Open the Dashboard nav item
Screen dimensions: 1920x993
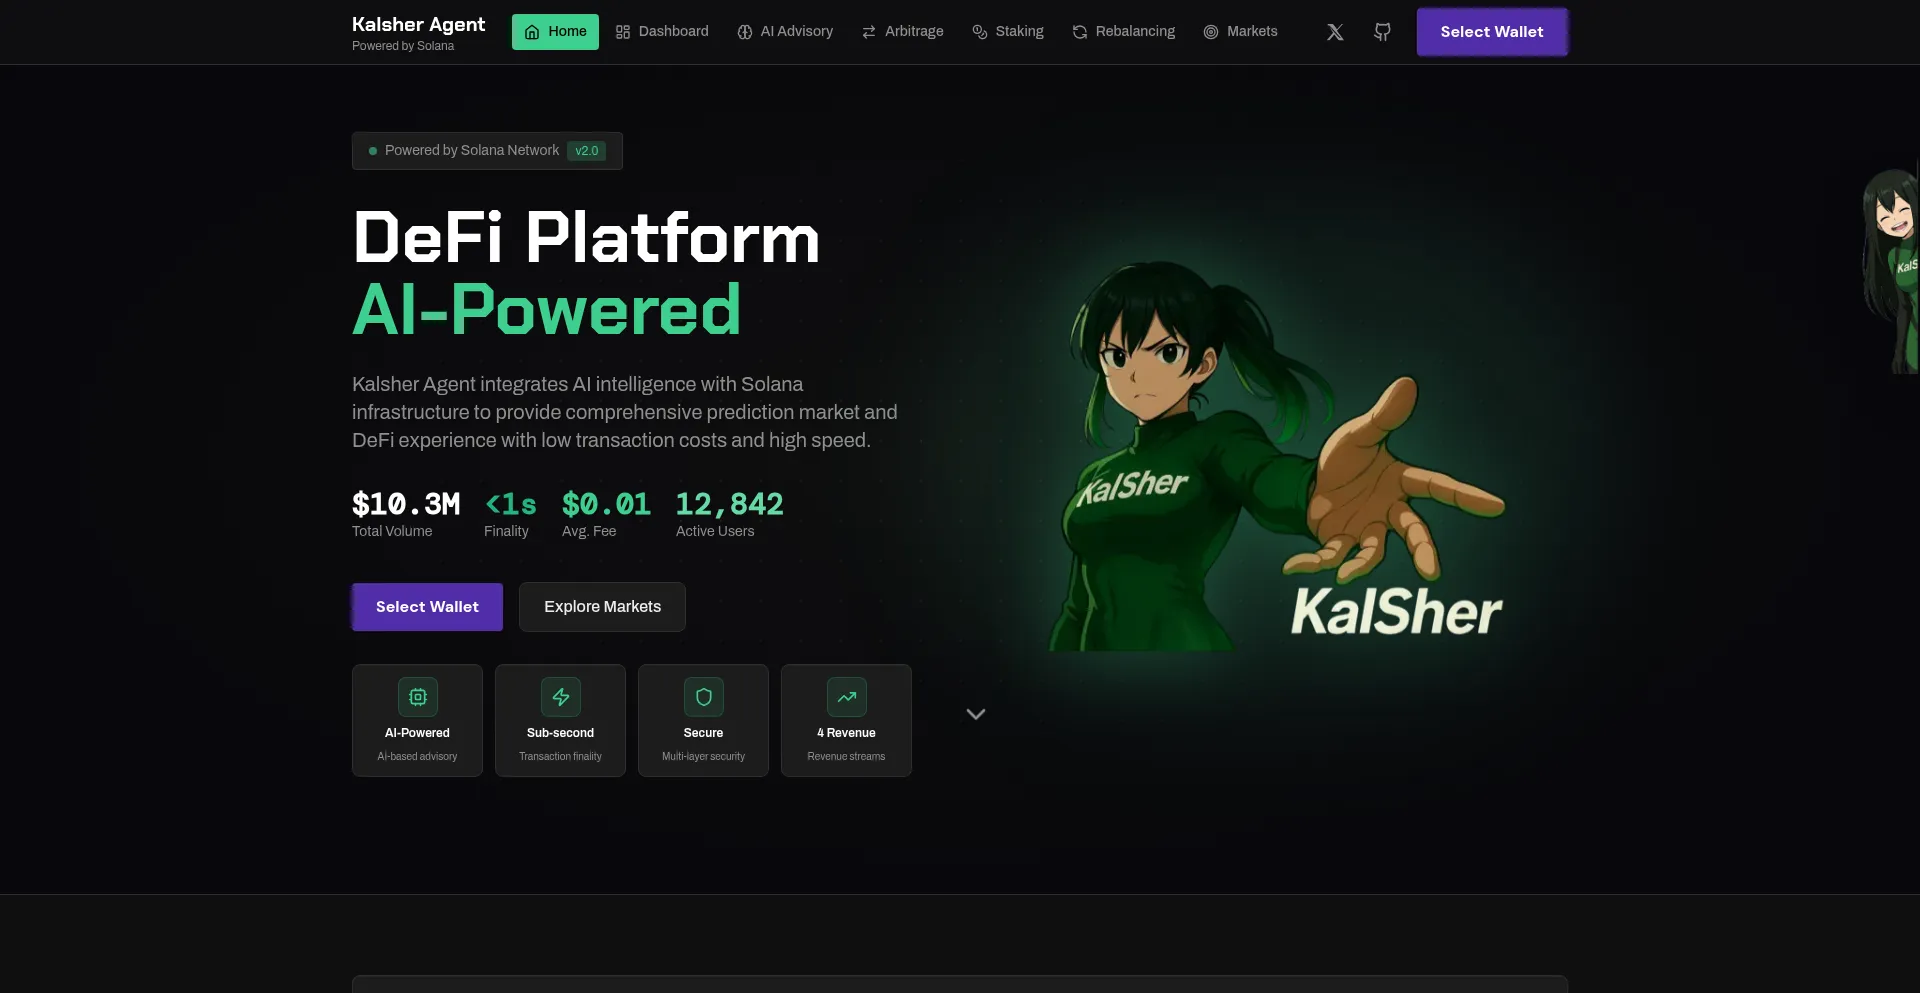click(x=662, y=32)
